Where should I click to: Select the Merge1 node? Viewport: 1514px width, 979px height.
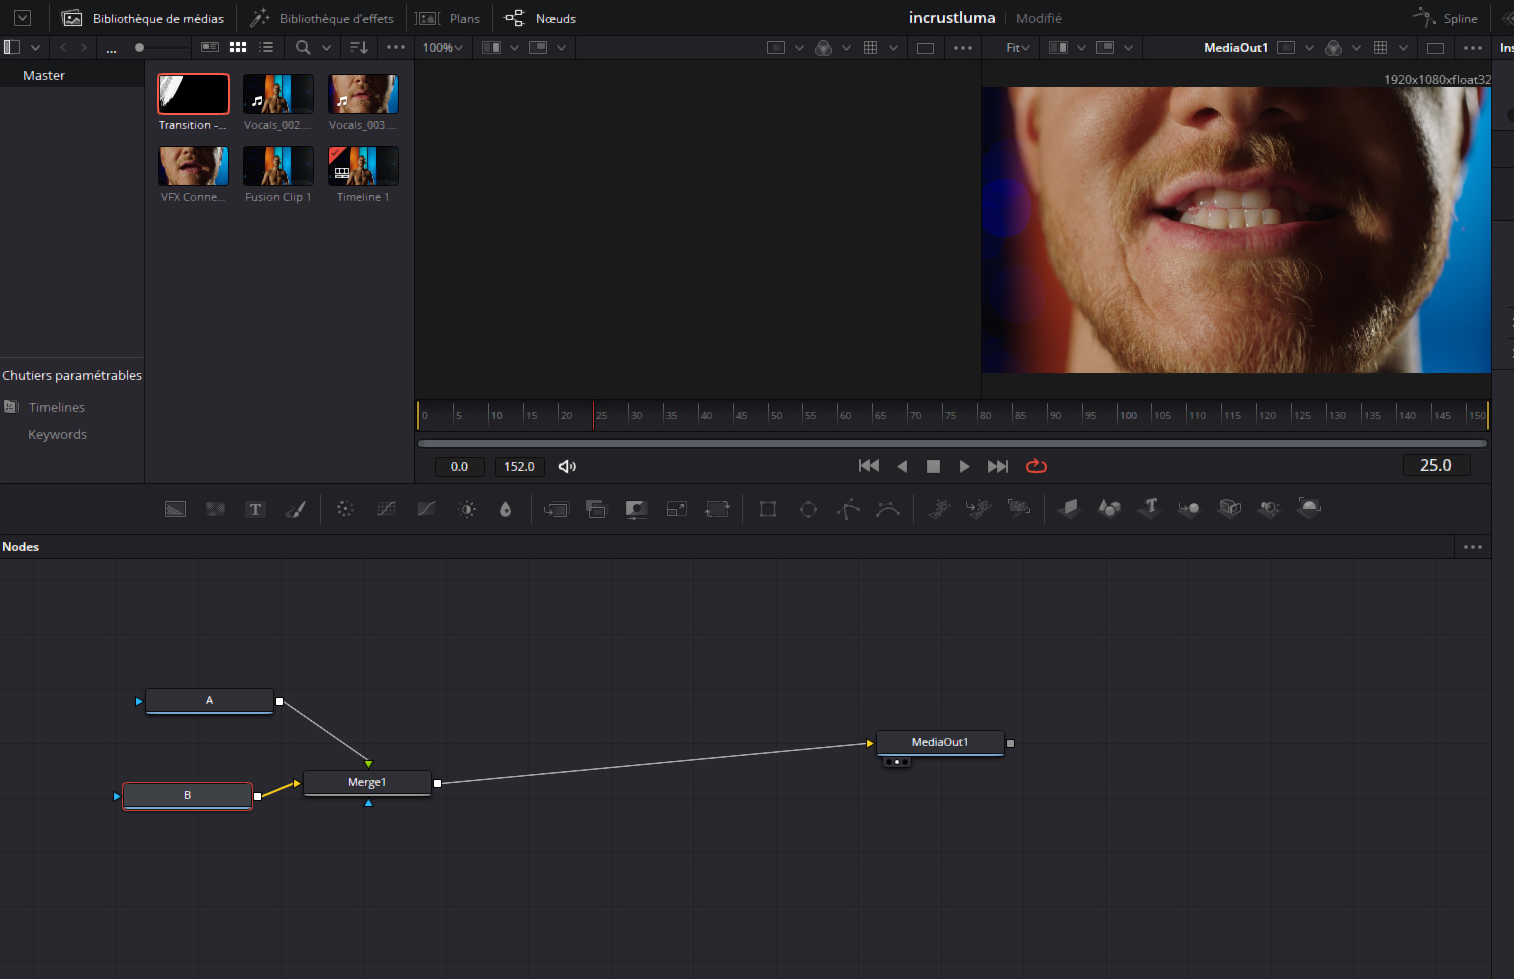tap(367, 783)
